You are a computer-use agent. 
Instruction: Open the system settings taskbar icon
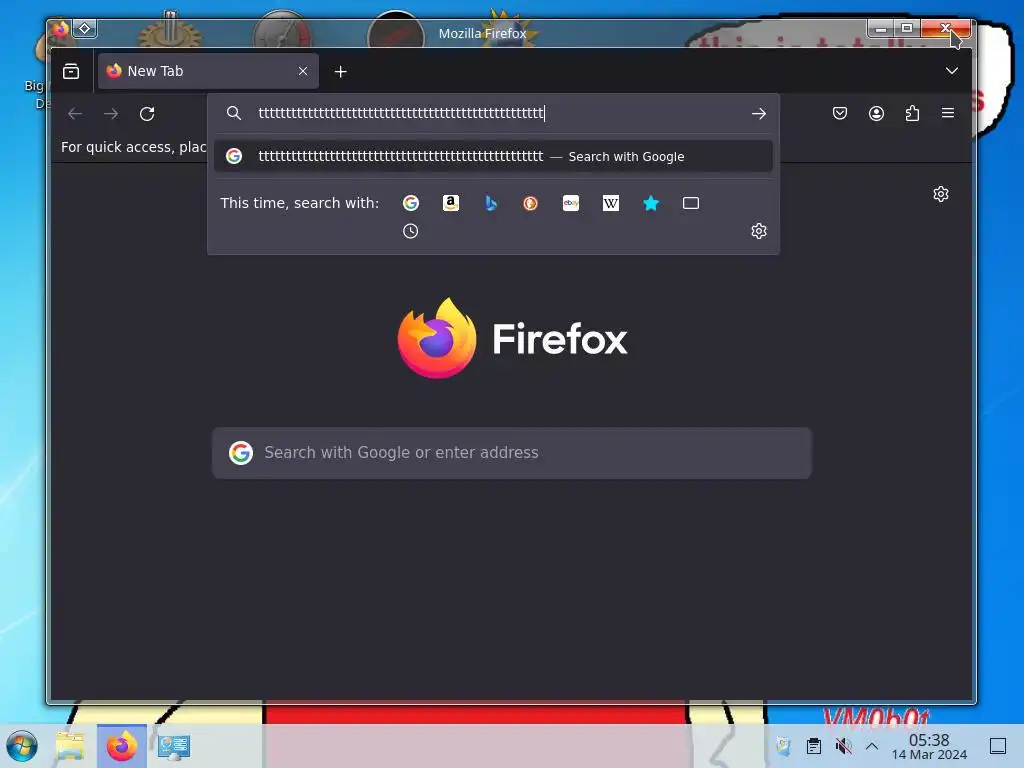pyautogui.click(x=174, y=746)
